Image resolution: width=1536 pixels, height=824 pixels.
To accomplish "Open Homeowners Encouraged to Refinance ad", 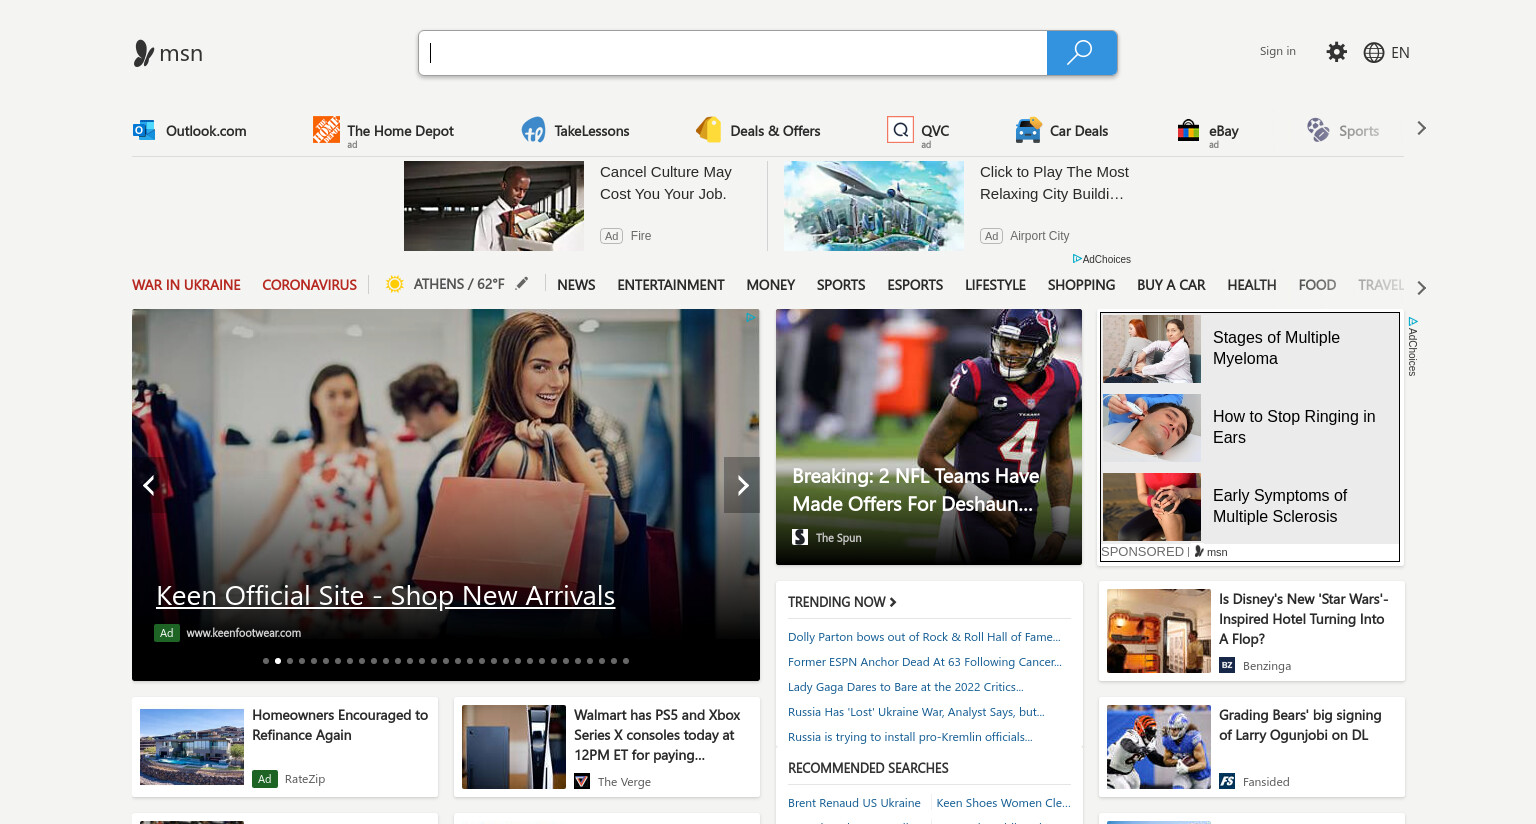I will 285,747.
